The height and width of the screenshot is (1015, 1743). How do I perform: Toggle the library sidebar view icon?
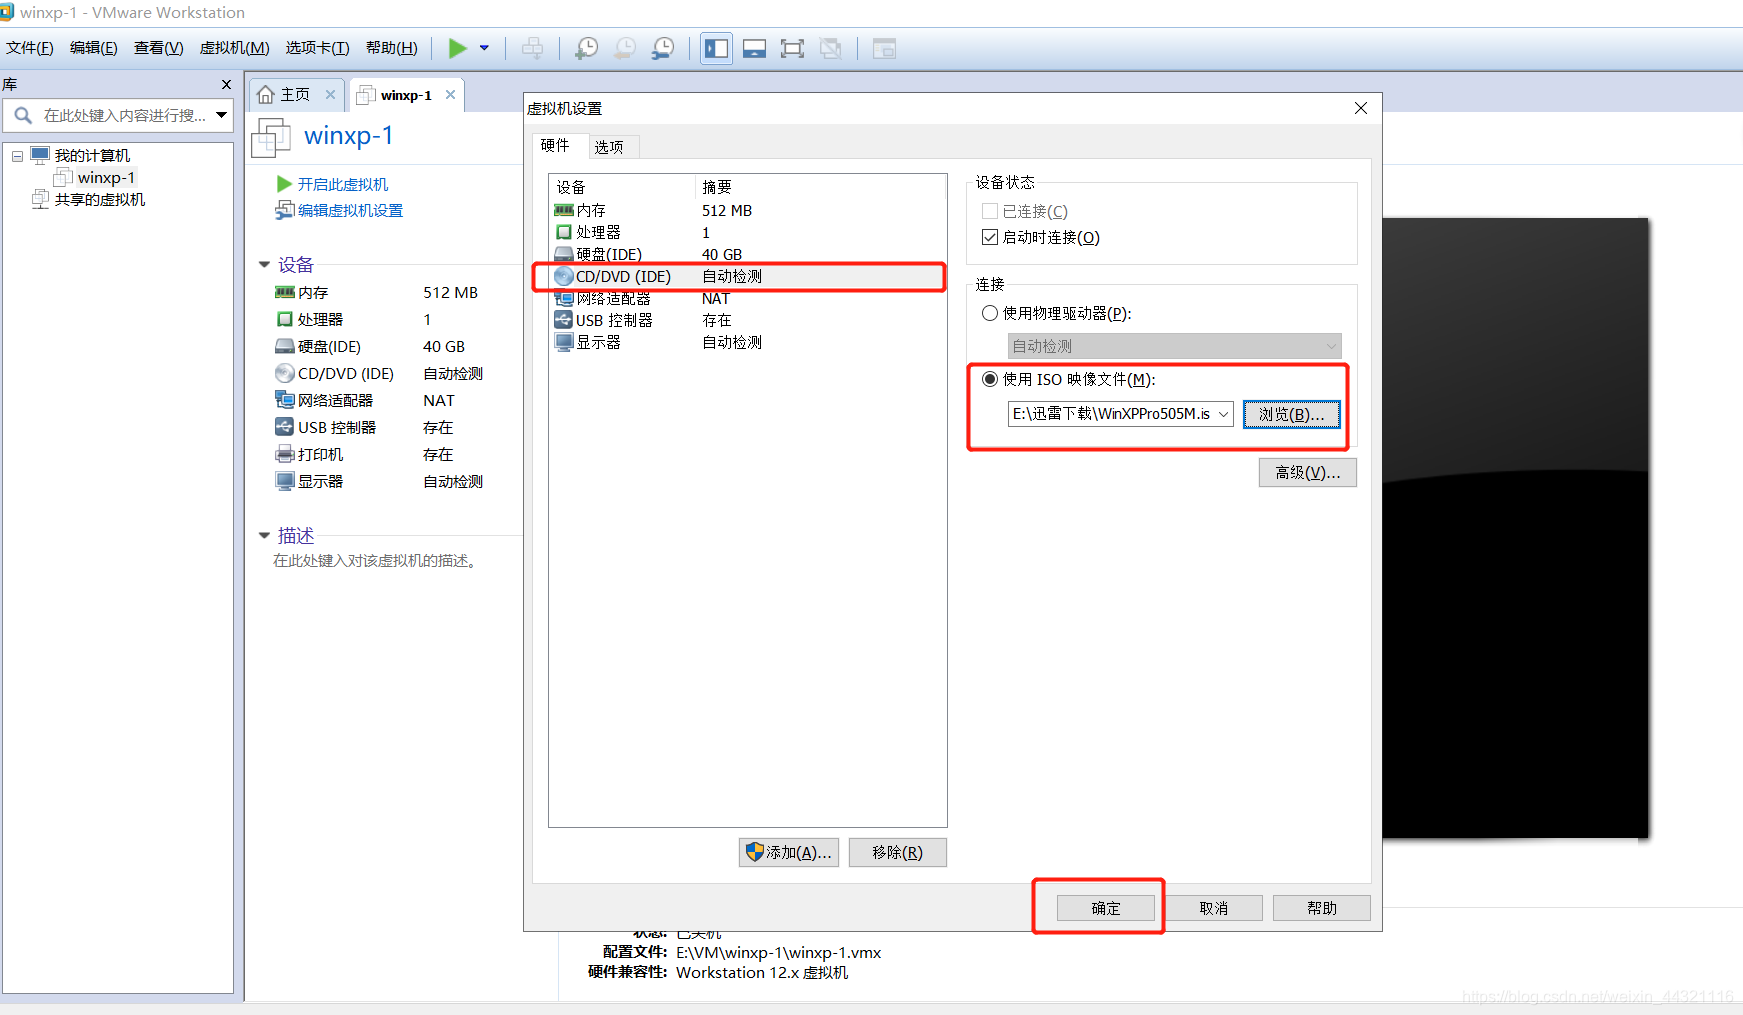tap(716, 48)
